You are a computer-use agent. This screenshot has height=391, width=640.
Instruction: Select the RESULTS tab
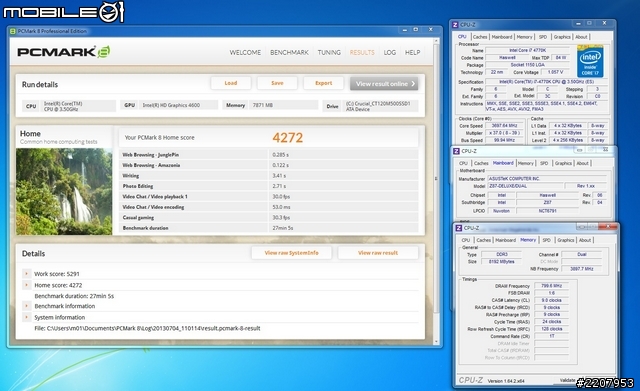362,53
